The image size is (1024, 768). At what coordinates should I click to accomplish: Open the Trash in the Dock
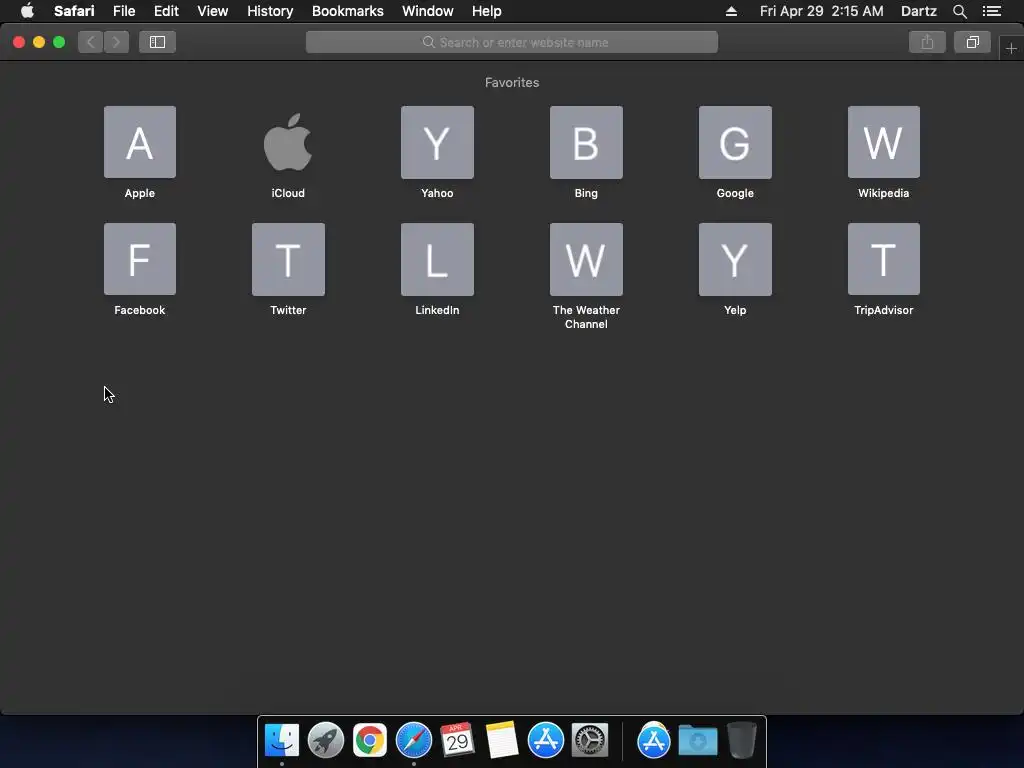point(741,740)
